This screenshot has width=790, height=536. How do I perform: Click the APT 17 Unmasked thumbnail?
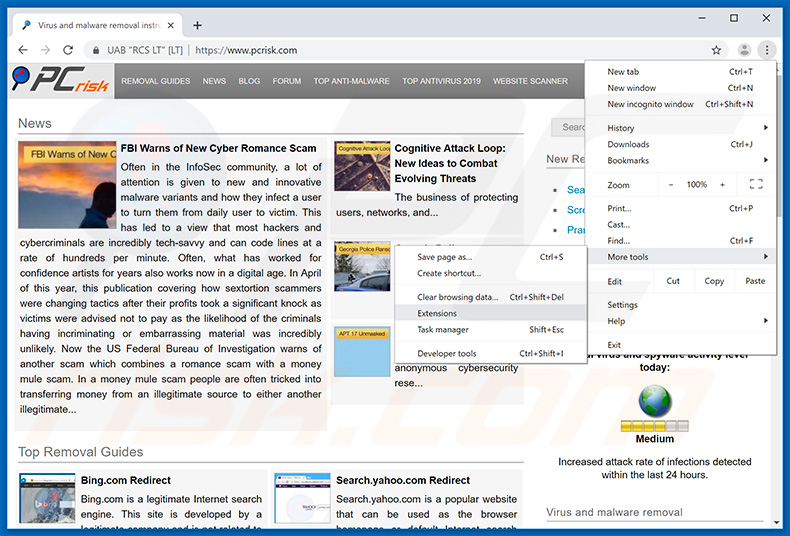click(362, 352)
